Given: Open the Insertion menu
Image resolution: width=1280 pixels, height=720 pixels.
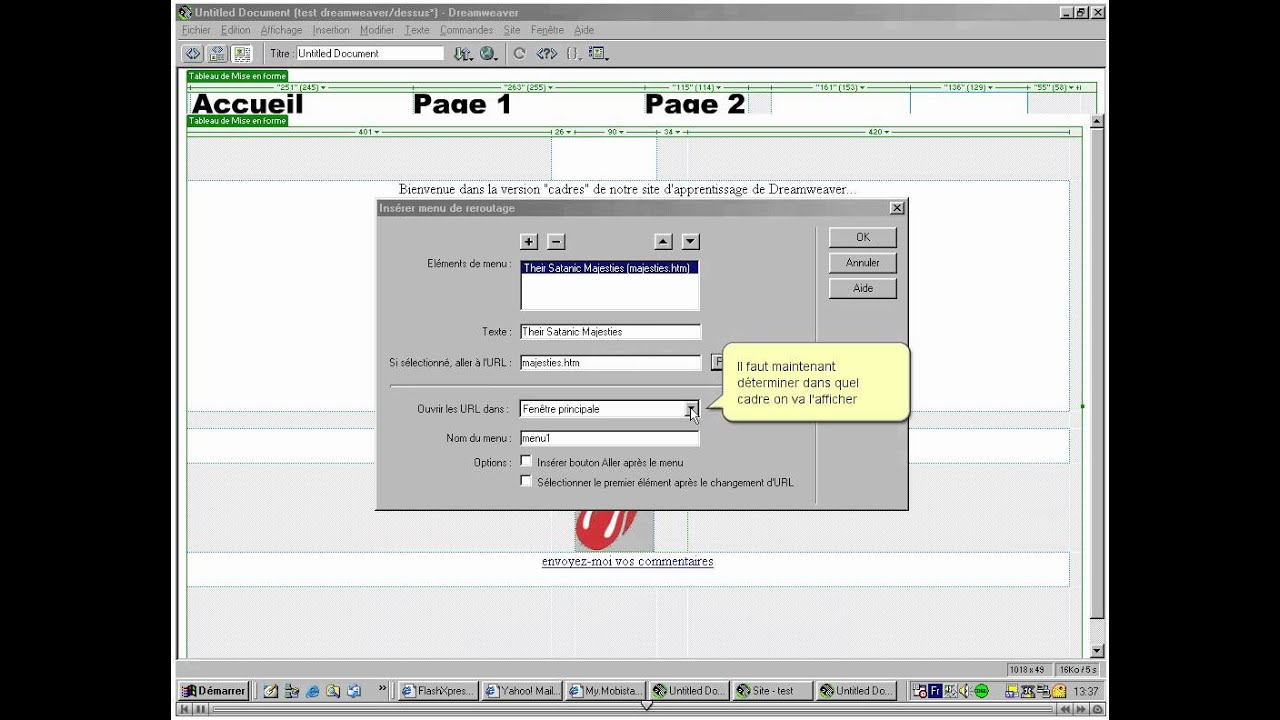Looking at the screenshot, I should pyautogui.click(x=331, y=30).
